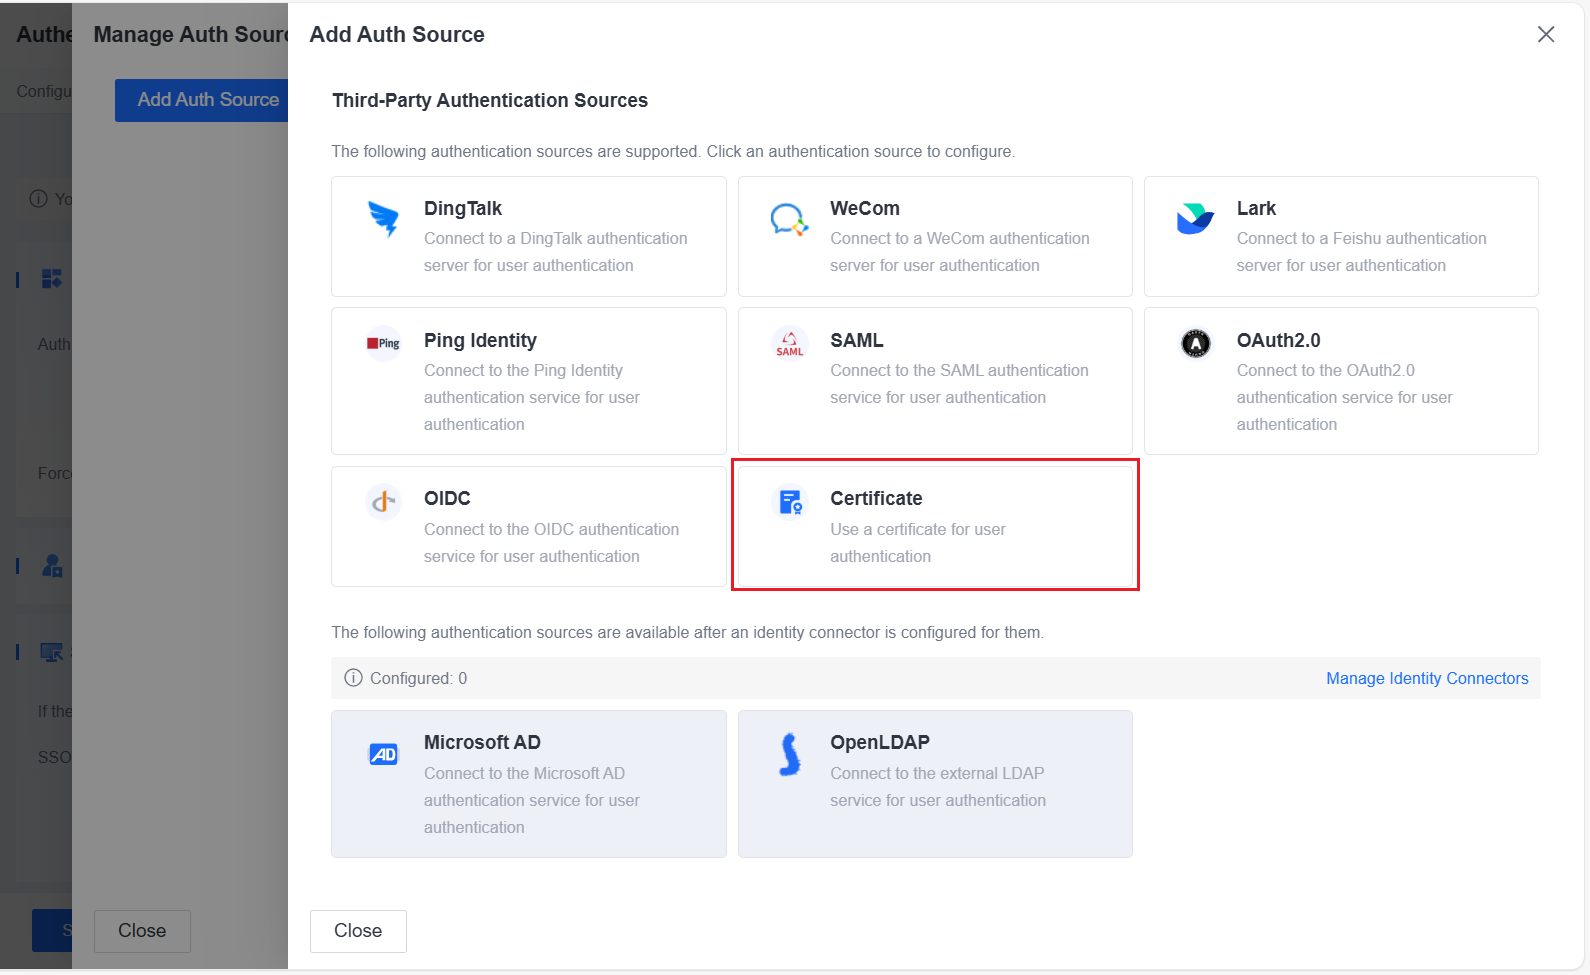
Task: Select the Microsoft AD card title
Action: coord(482,742)
